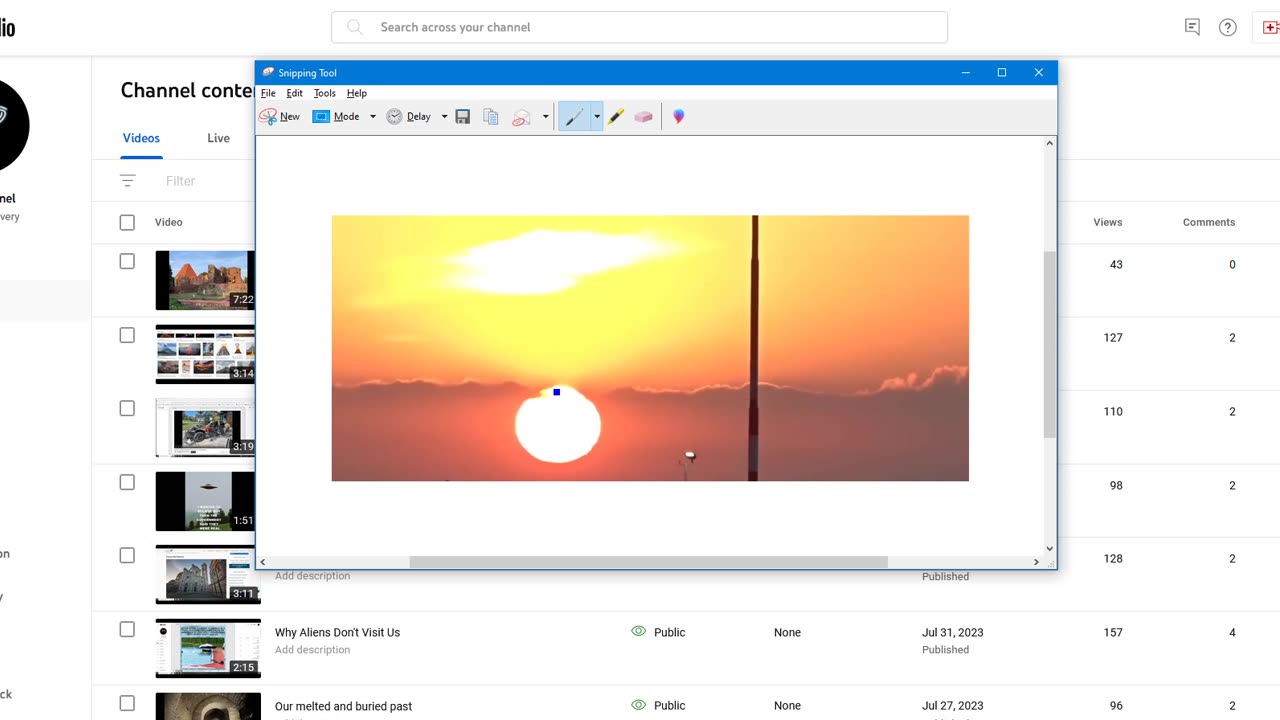The height and width of the screenshot is (720, 1280).
Task: Expand the Send Snip dropdown arrow
Action: pyautogui.click(x=545, y=117)
